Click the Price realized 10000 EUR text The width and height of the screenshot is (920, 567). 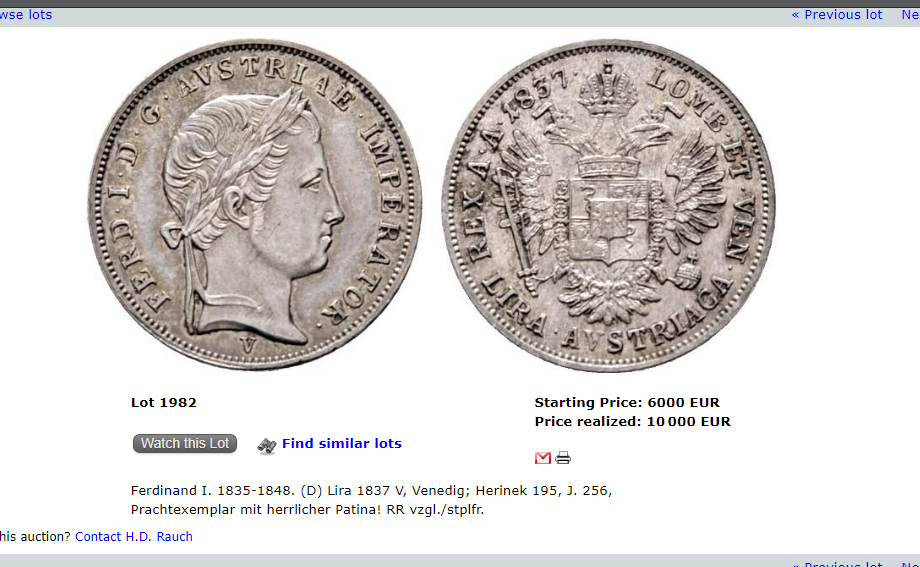coord(632,421)
